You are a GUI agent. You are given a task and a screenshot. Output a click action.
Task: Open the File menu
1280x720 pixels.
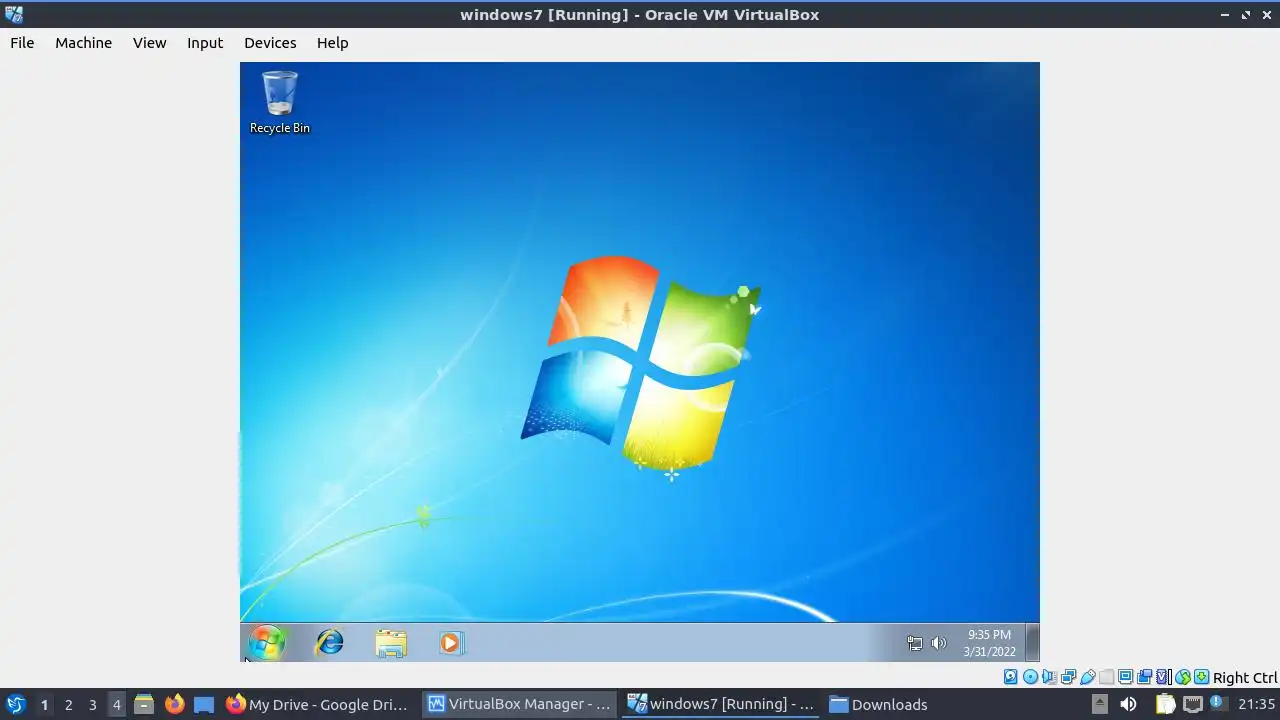click(22, 42)
